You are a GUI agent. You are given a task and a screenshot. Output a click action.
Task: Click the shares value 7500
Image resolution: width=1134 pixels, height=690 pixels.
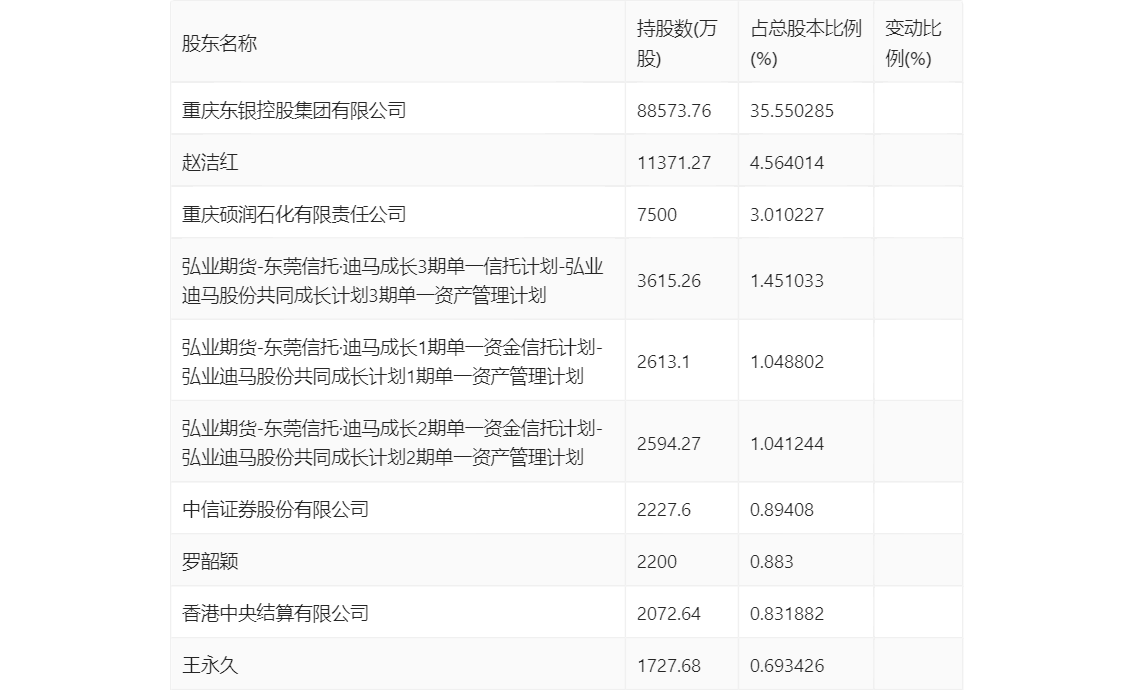click(x=657, y=215)
